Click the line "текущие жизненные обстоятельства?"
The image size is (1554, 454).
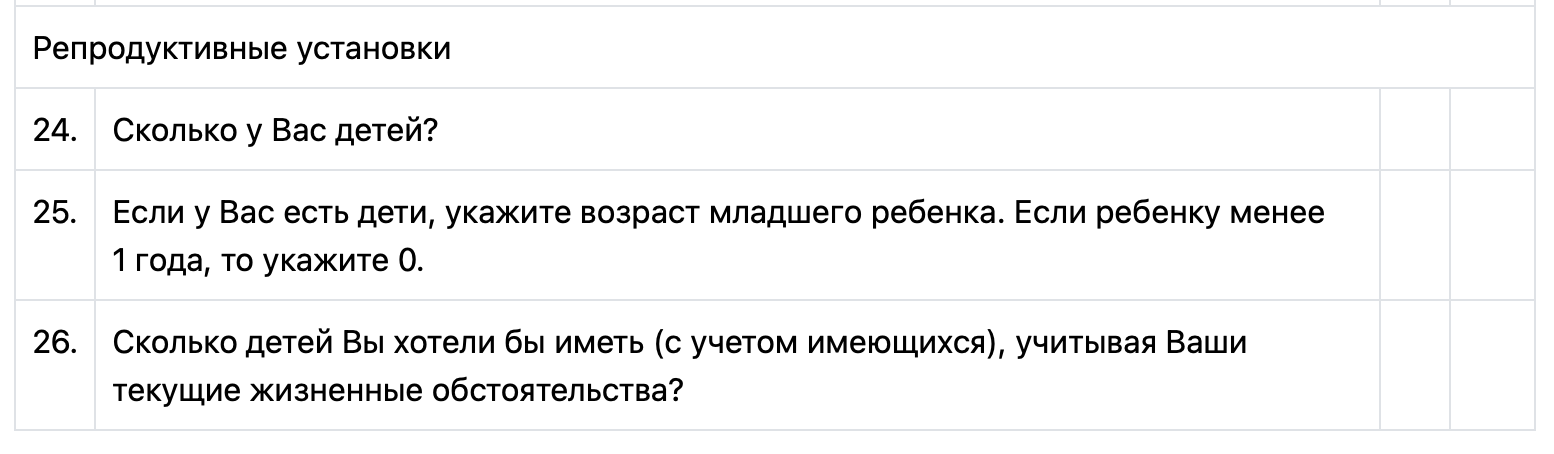397,388
